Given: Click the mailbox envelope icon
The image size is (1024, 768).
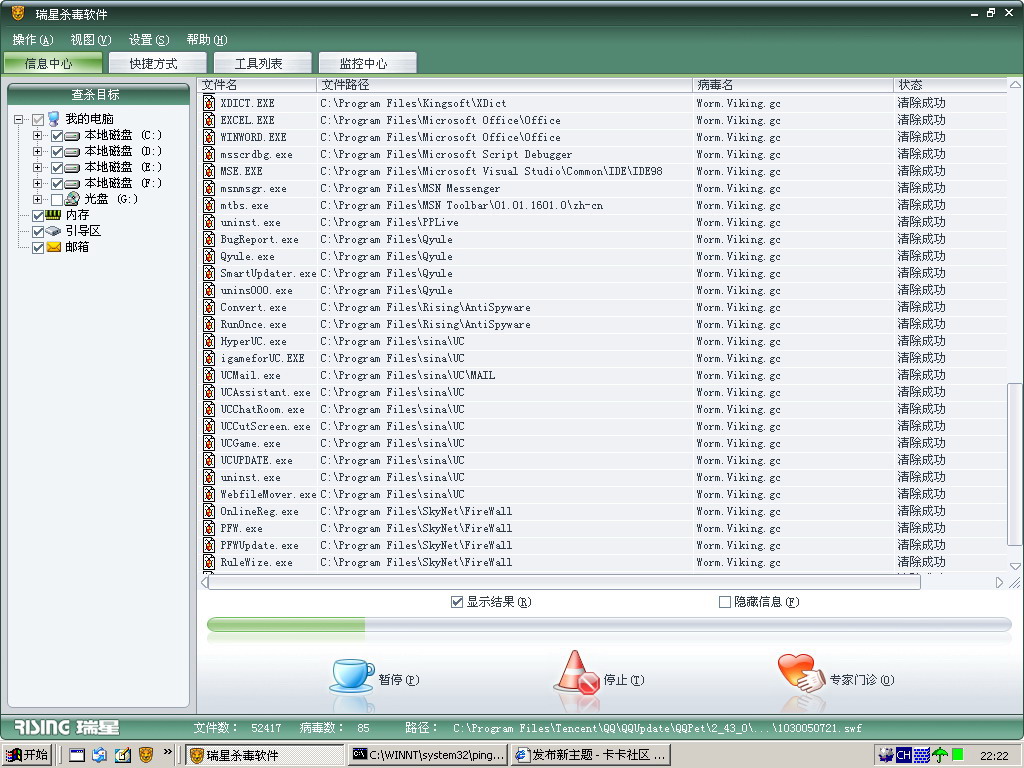Looking at the screenshot, I should pyautogui.click(x=54, y=247).
